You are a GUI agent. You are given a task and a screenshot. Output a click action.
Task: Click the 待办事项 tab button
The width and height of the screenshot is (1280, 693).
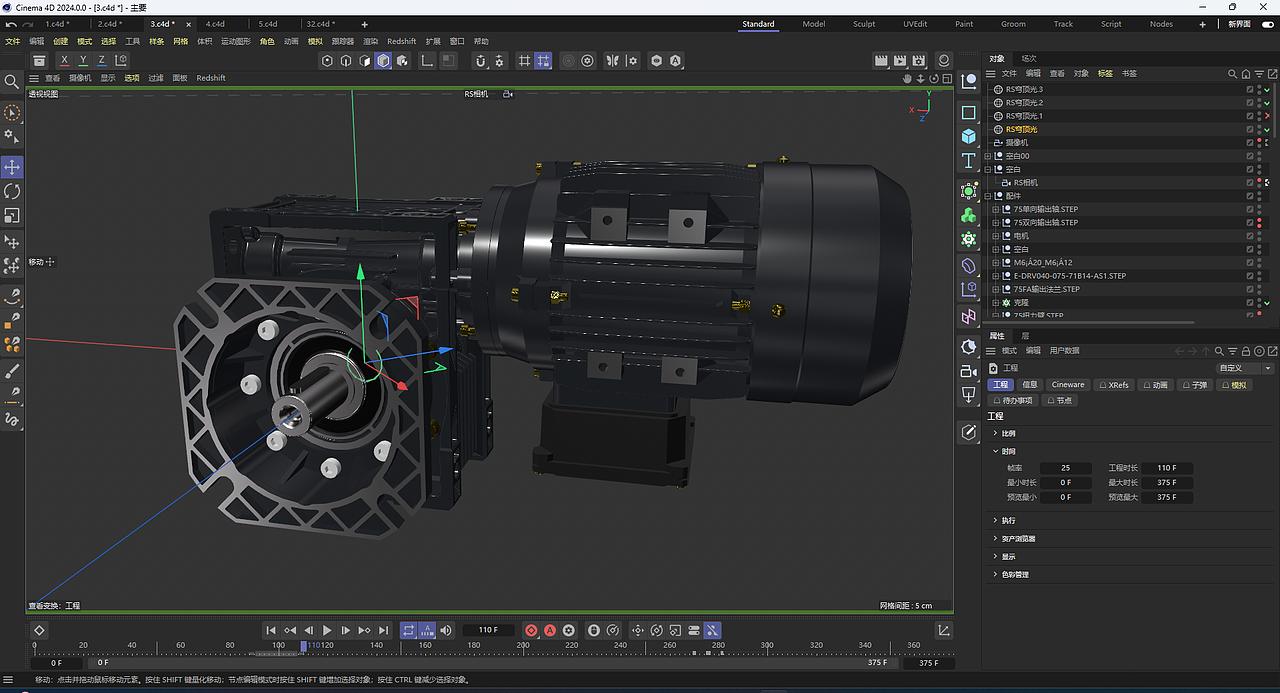(x=1013, y=400)
